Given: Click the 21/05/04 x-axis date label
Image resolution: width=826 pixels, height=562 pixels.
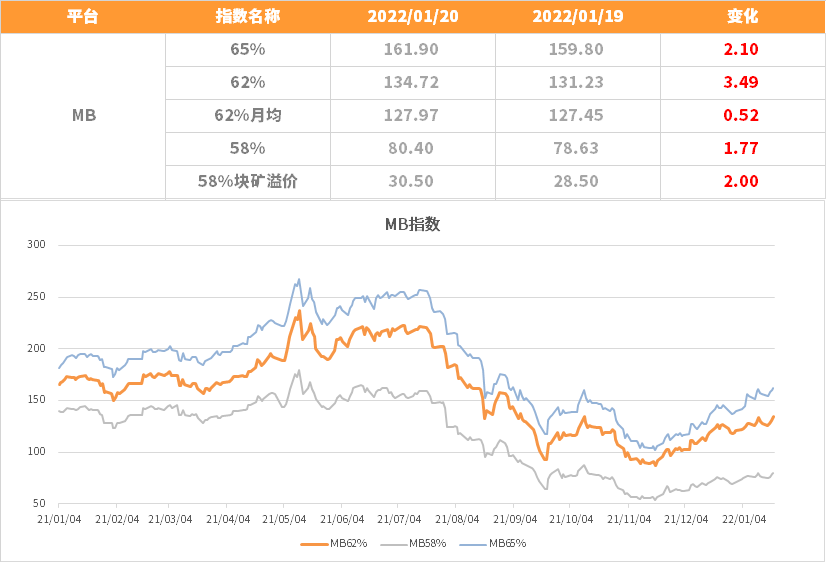Looking at the screenshot, I should [x=284, y=519].
